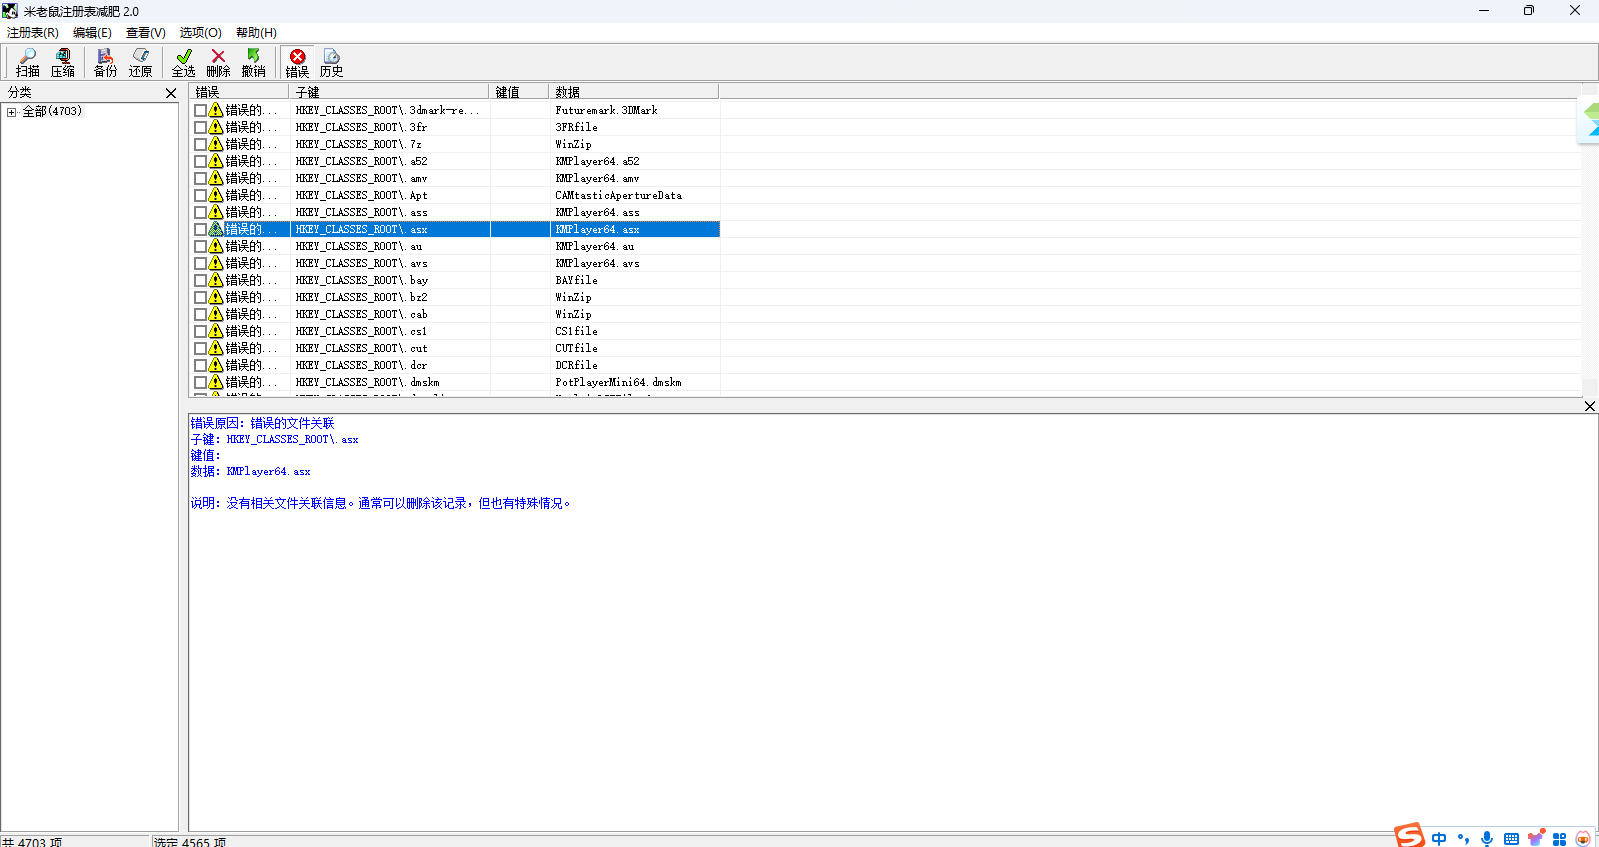Close the error detail pane
This screenshot has width=1599, height=847.
[1590, 406]
